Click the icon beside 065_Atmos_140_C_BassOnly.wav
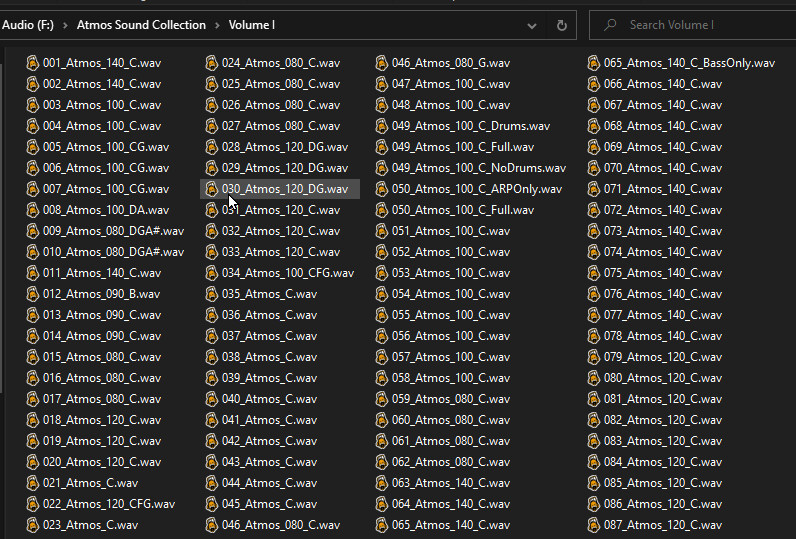 [594, 63]
